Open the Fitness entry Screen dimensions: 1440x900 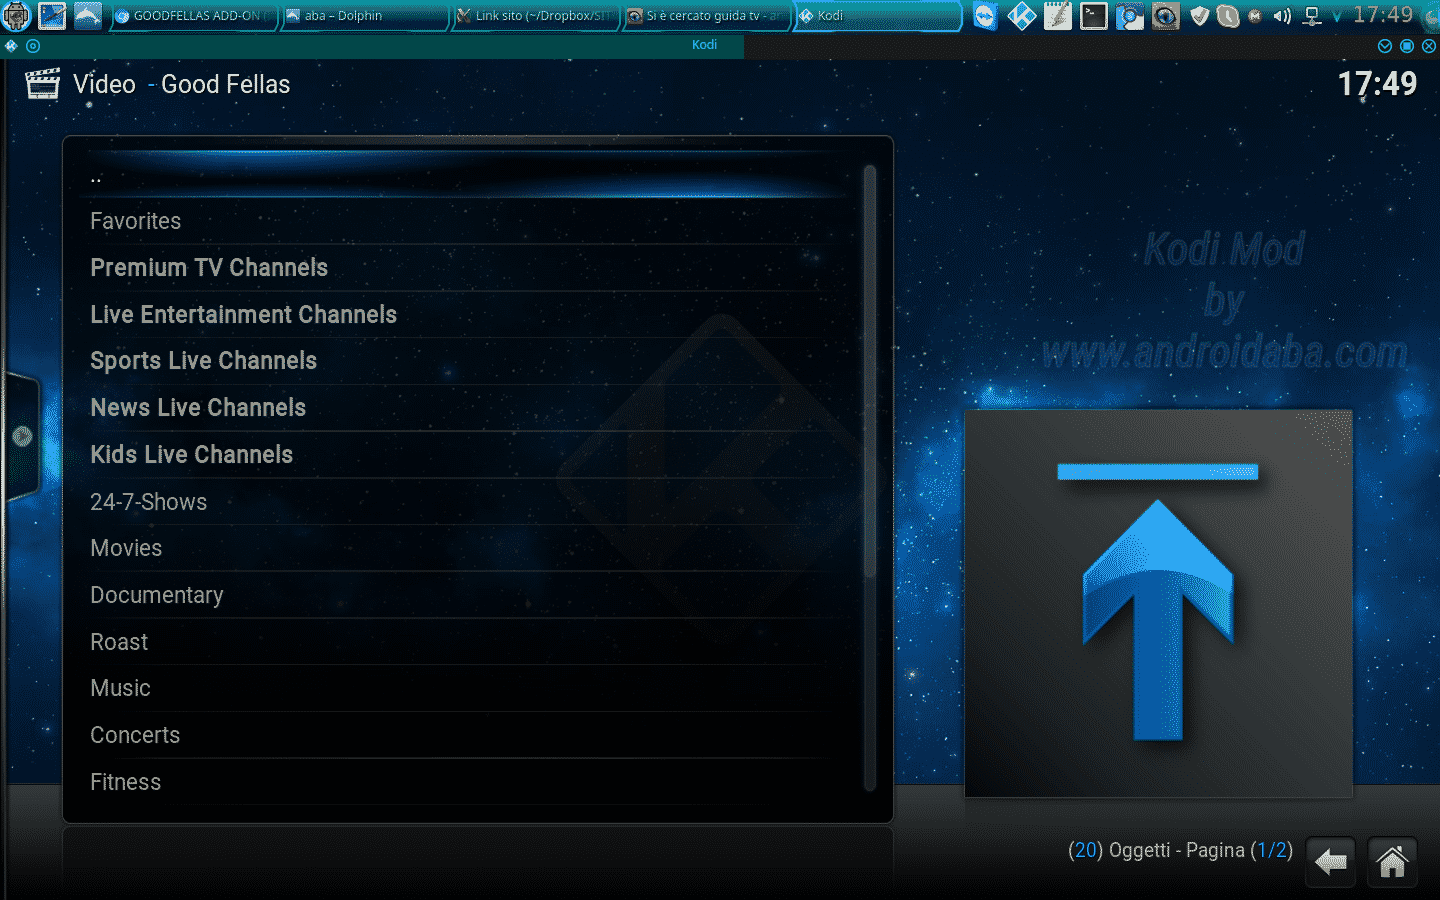coord(470,782)
